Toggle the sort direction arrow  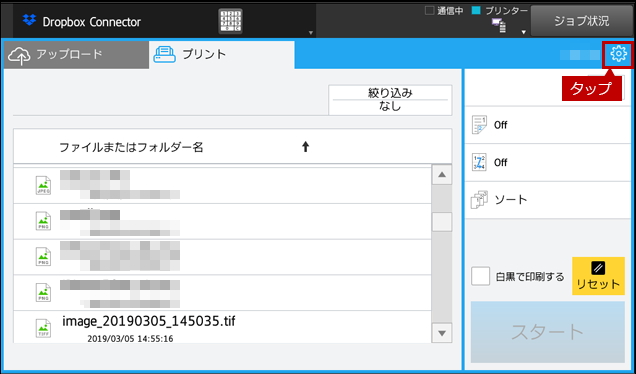[305, 147]
